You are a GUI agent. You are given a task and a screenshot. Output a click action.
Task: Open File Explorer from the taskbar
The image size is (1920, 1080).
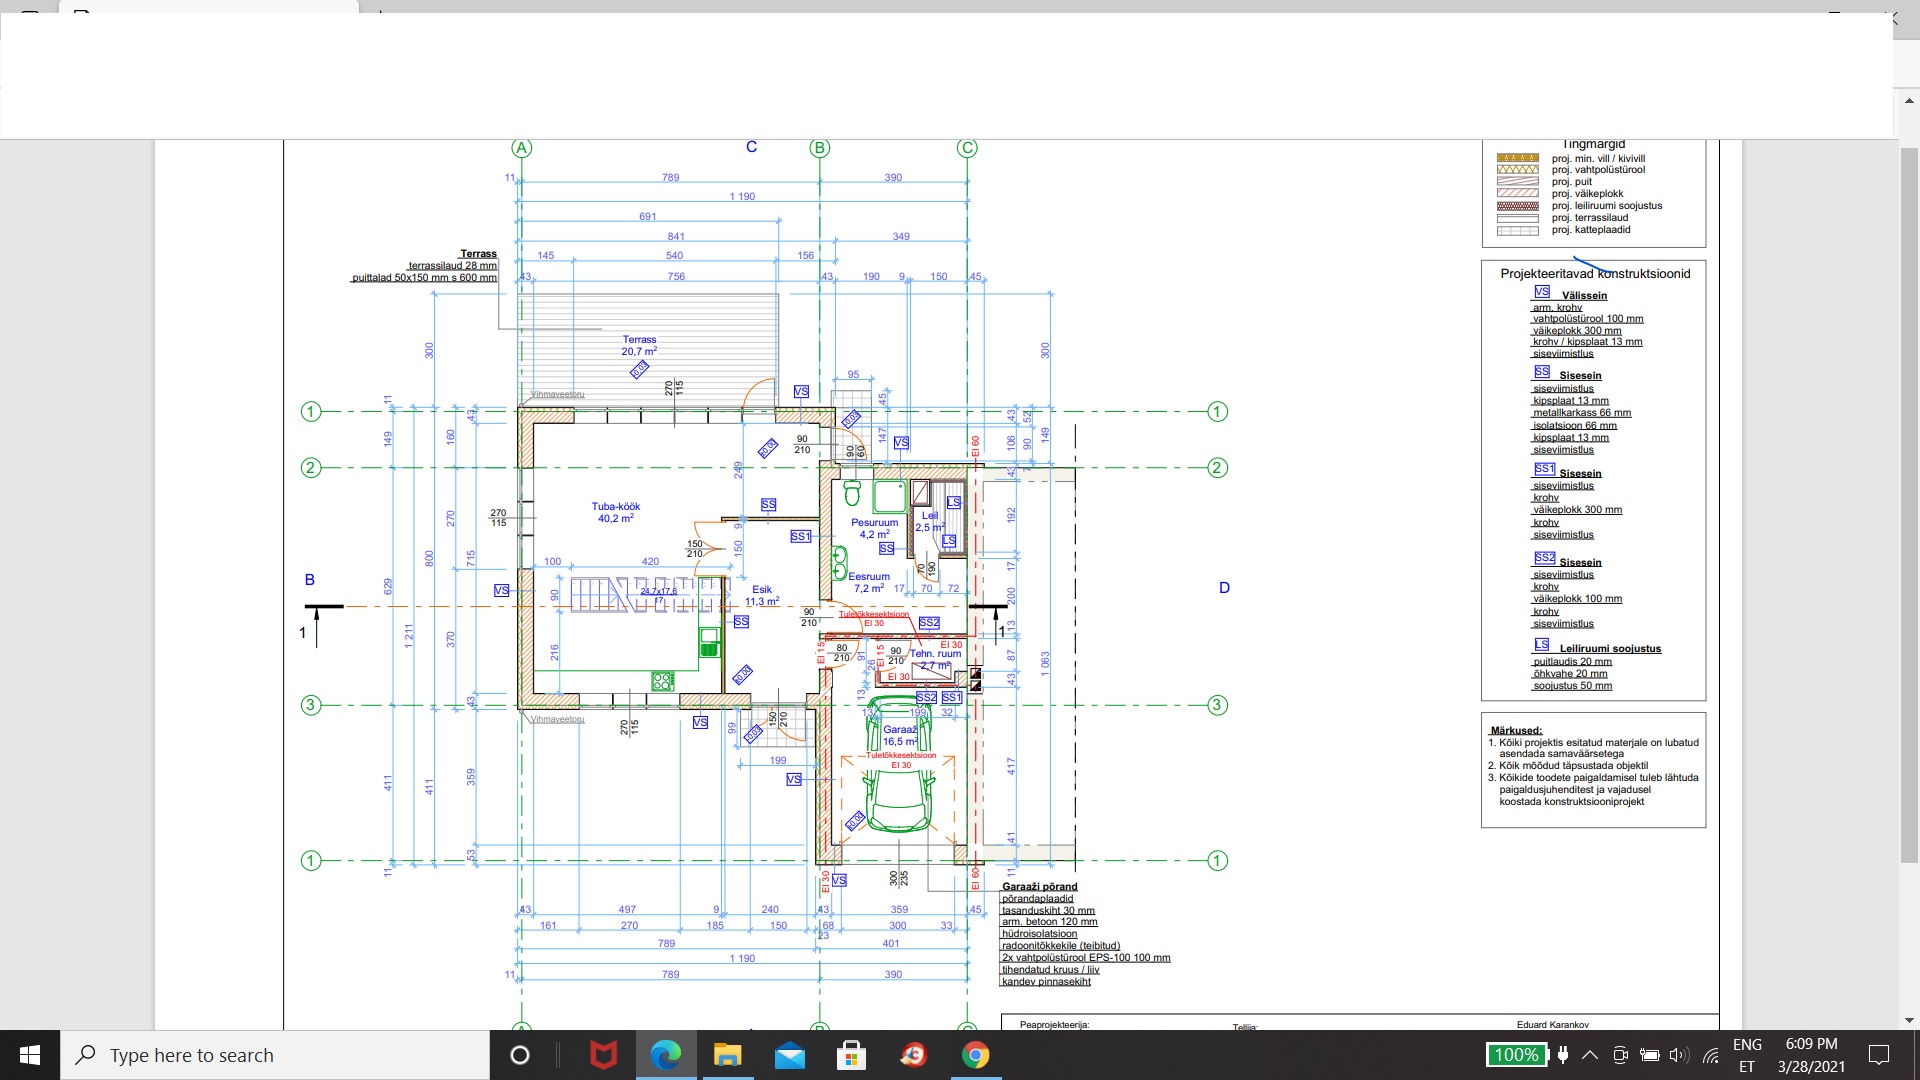click(x=727, y=1055)
